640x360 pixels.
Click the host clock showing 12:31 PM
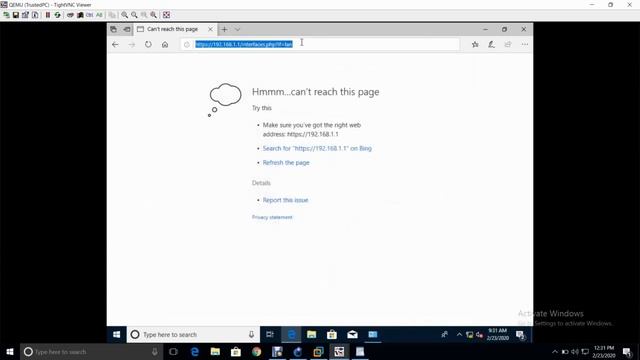point(604,352)
